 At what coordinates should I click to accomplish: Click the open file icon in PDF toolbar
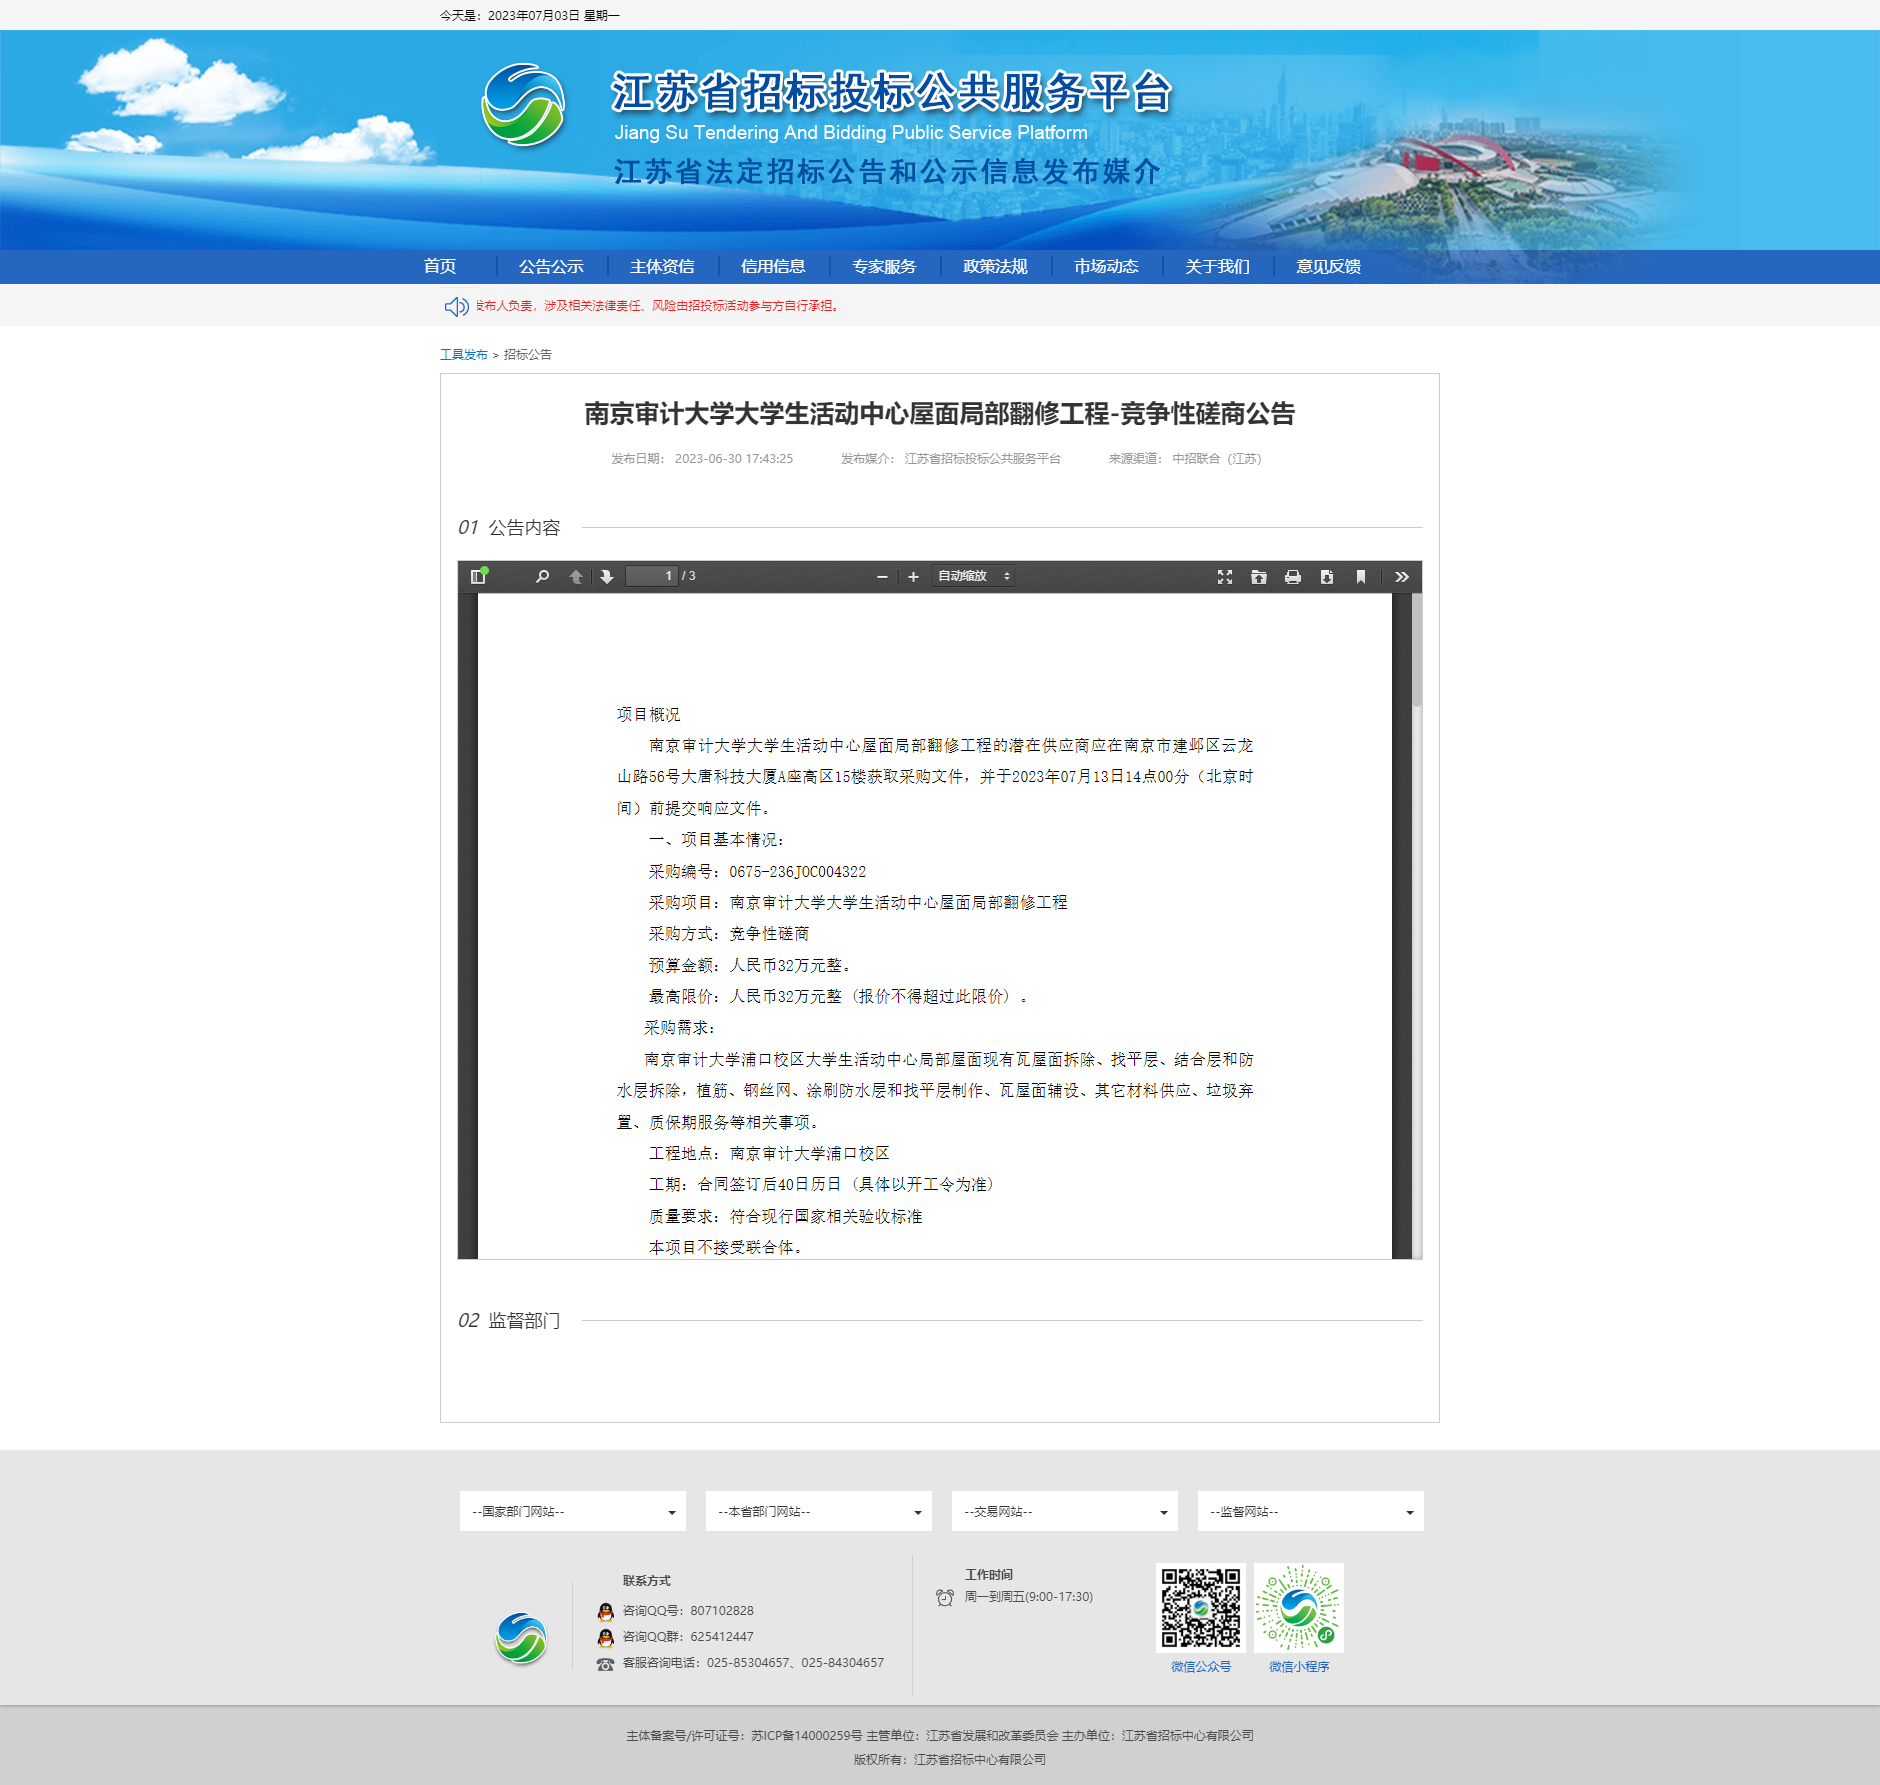point(1259,577)
